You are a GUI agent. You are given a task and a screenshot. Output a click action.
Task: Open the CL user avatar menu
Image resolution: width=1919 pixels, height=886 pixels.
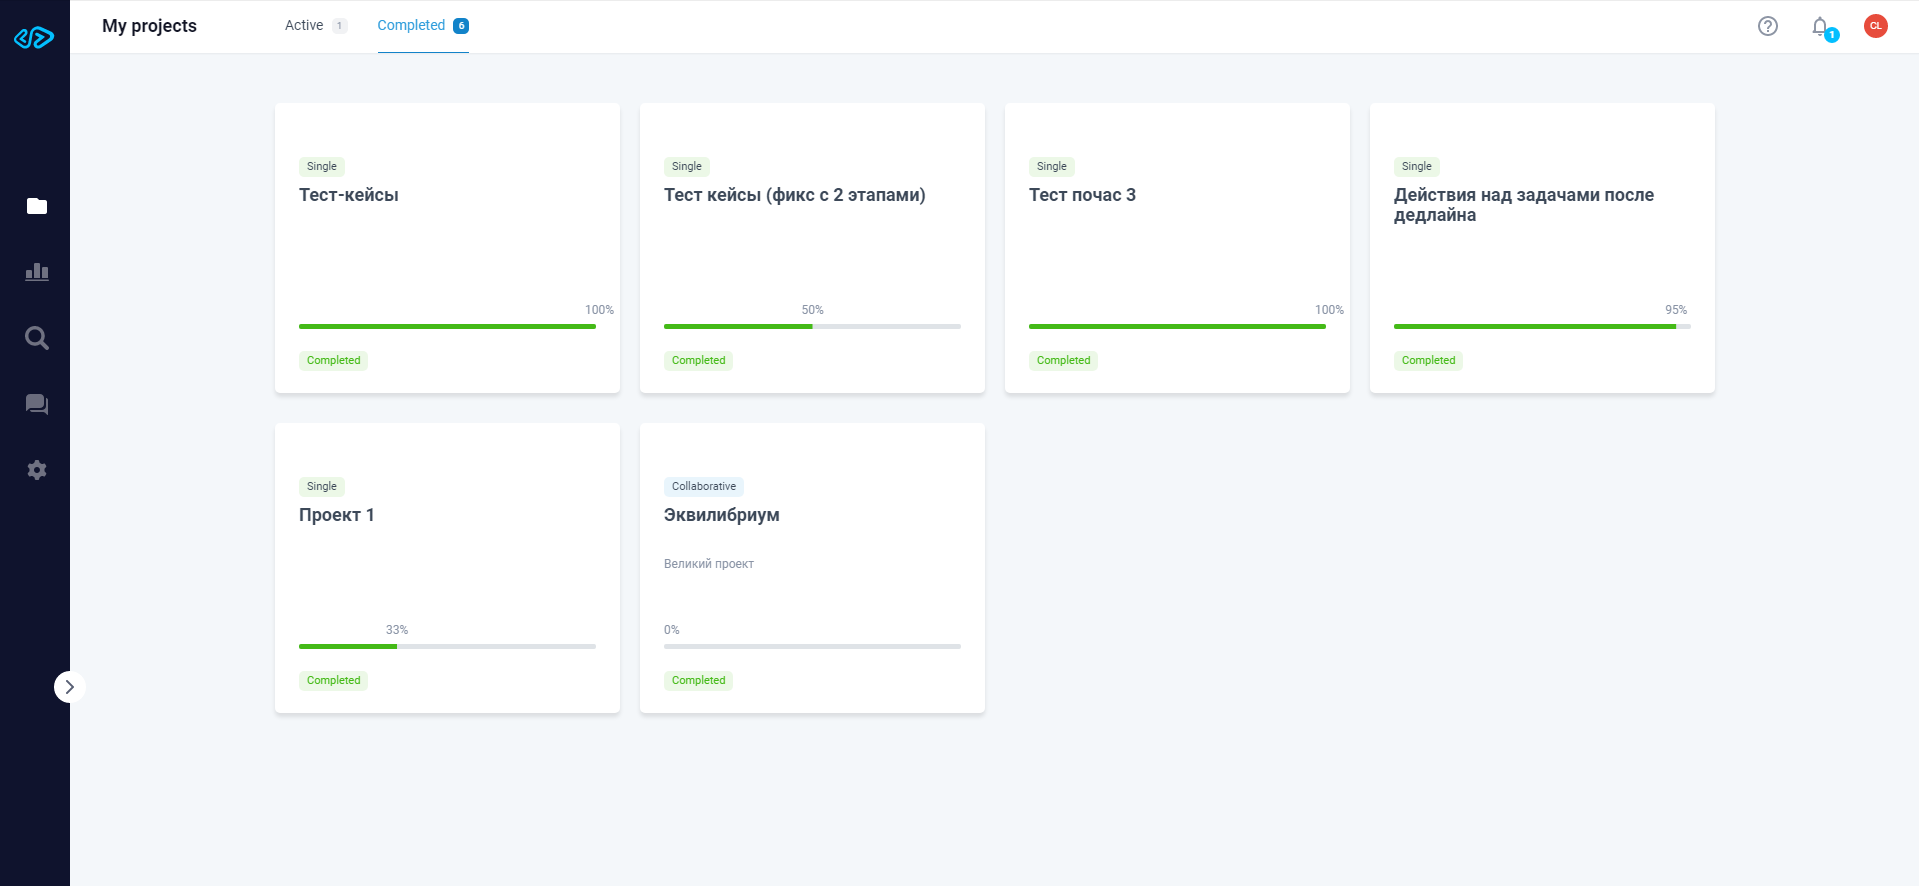coord(1876,26)
